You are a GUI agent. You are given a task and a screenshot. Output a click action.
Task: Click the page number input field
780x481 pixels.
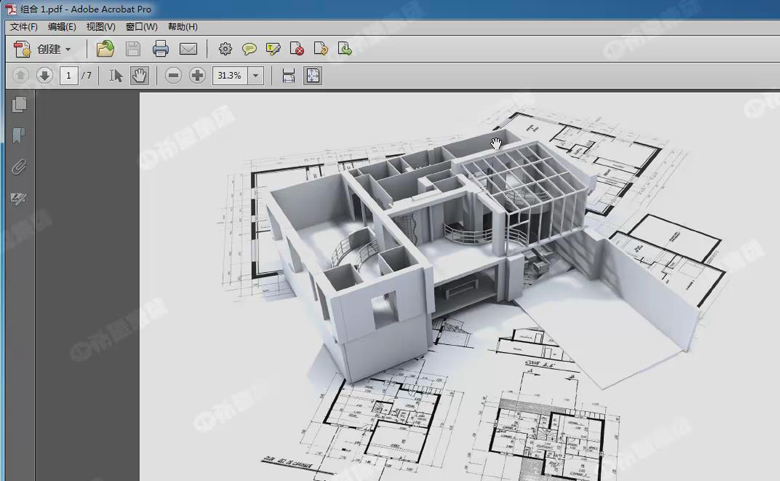(x=69, y=76)
